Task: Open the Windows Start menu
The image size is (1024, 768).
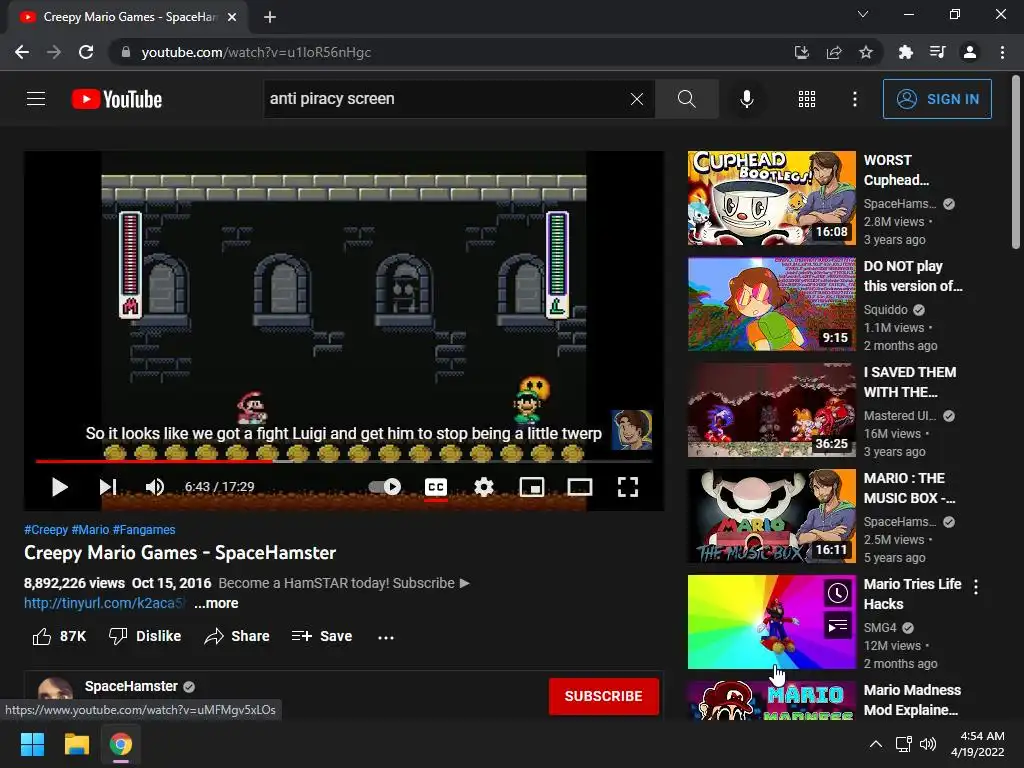Action: coord(32,744)
